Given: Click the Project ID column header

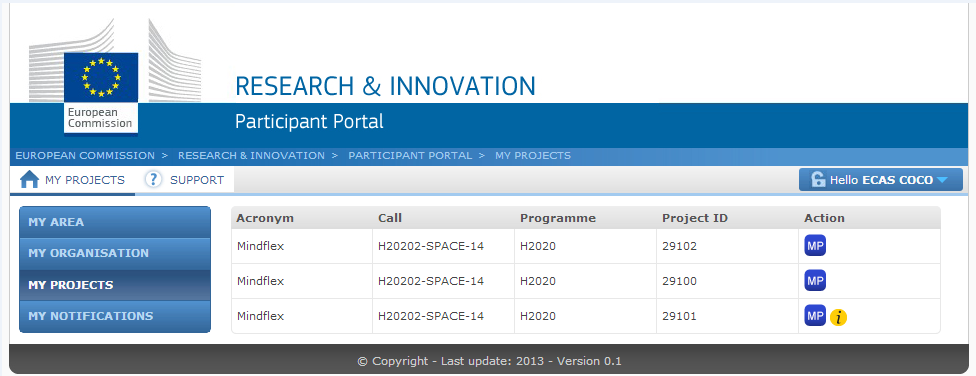Looking at the screenshot, I should point(695,219).
